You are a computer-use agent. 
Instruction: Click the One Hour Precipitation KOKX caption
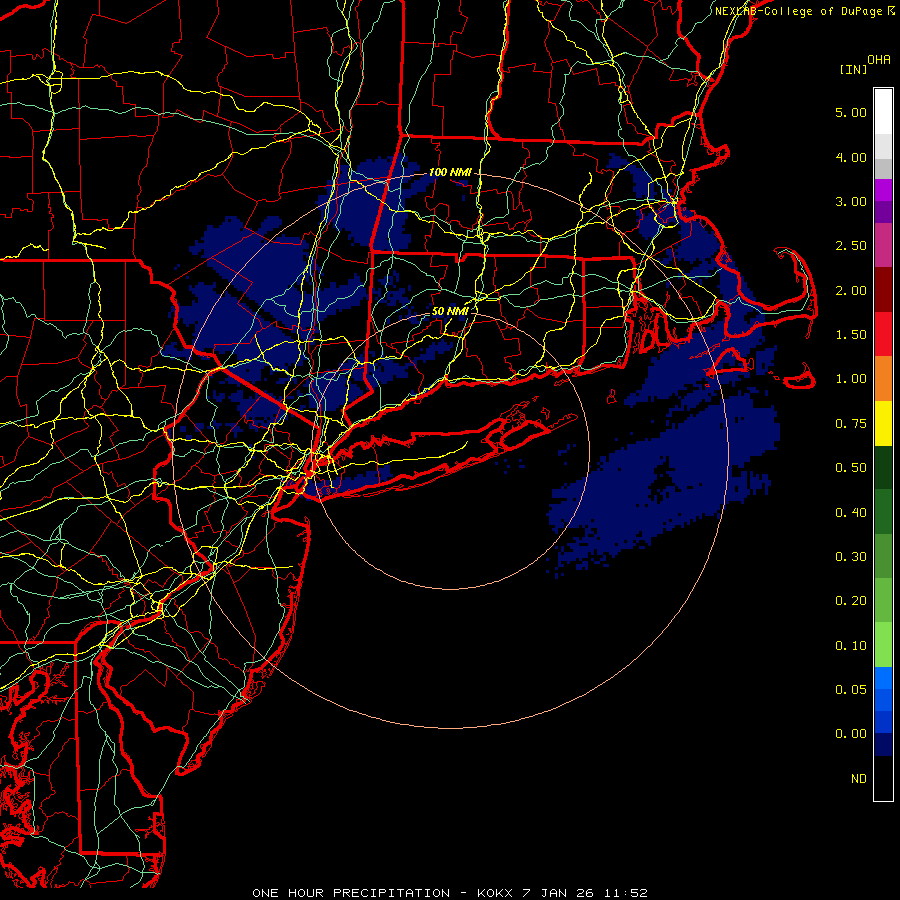click(450, 893)
